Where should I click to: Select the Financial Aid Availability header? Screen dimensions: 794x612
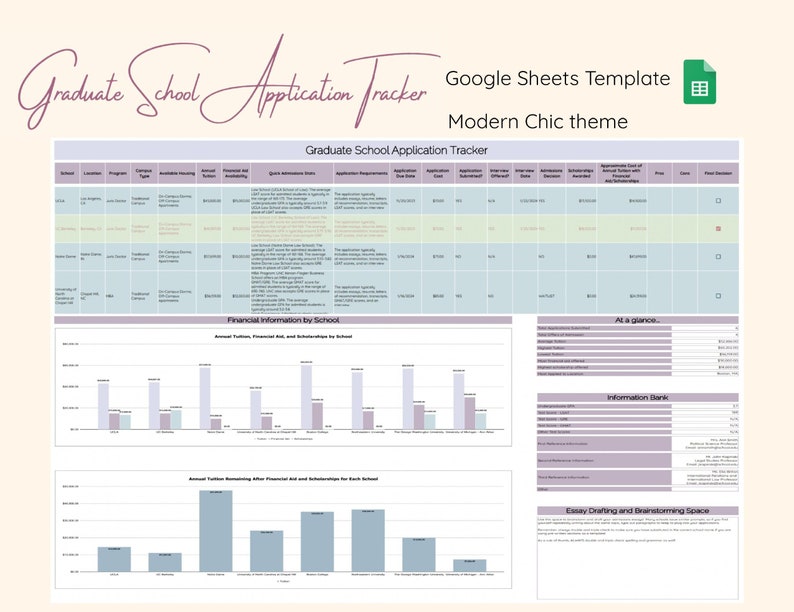[x=235, y=173]
